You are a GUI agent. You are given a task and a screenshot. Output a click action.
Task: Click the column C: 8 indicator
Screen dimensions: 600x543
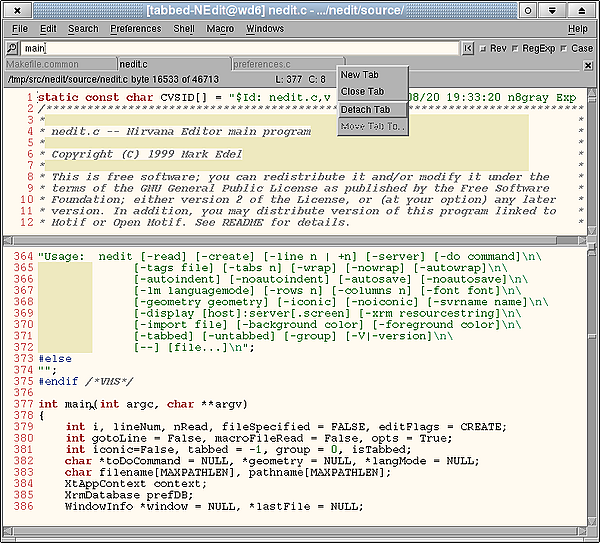click(317, 80)
